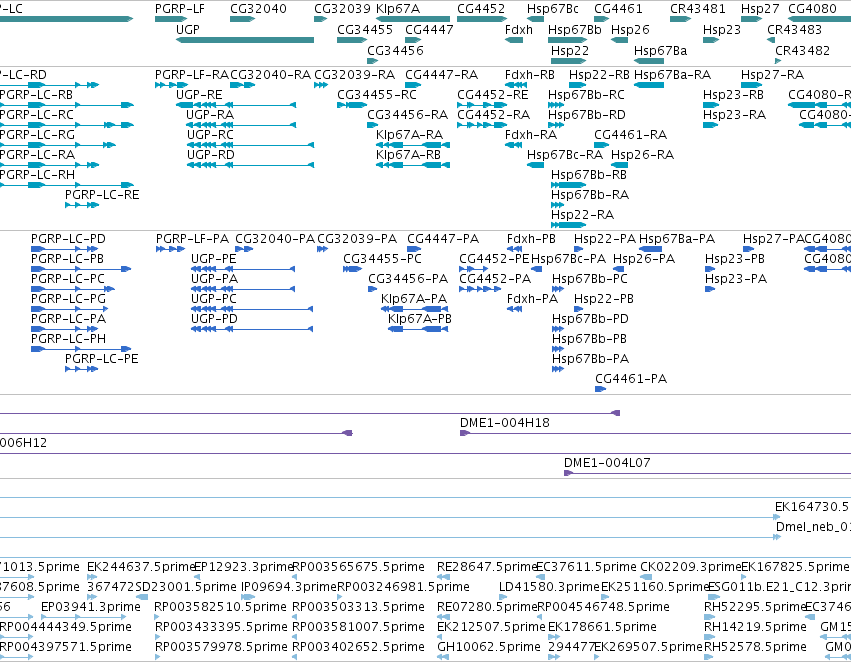
Task: Click the DME1-004L07 clone label
Action: tap(607, 463)
